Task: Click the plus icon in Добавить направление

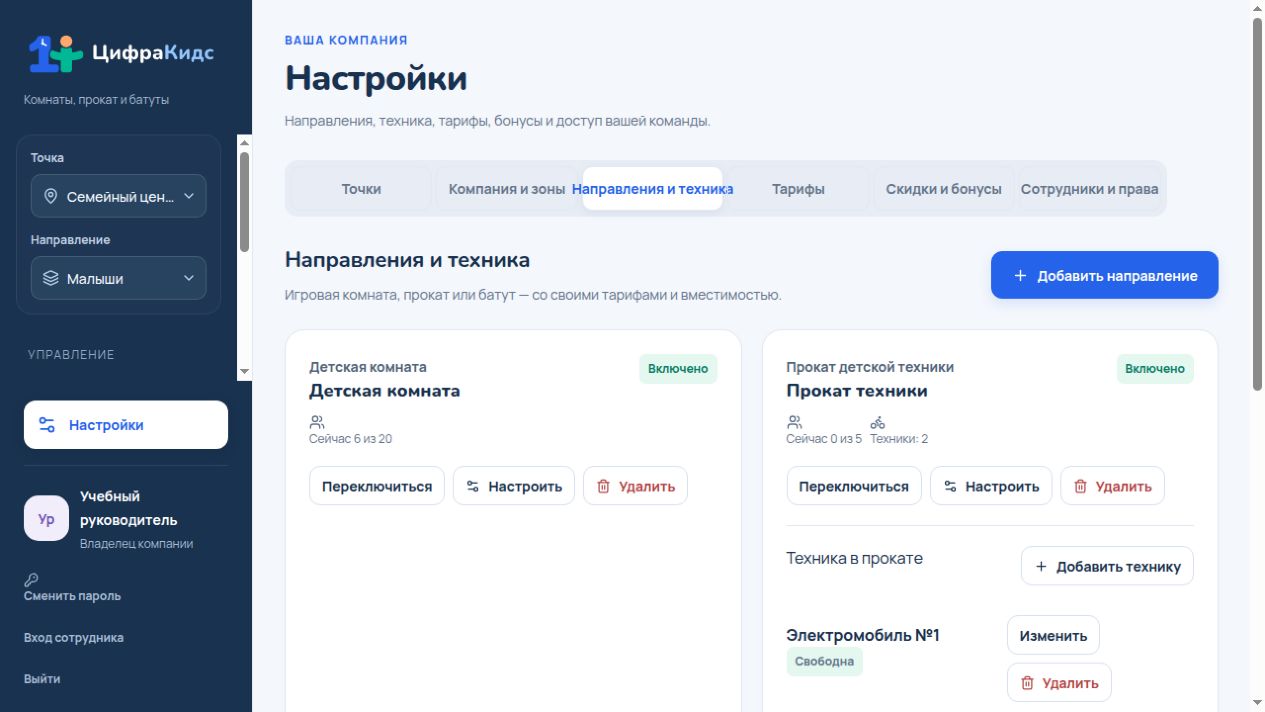Action: click(x=1020, y=276)
